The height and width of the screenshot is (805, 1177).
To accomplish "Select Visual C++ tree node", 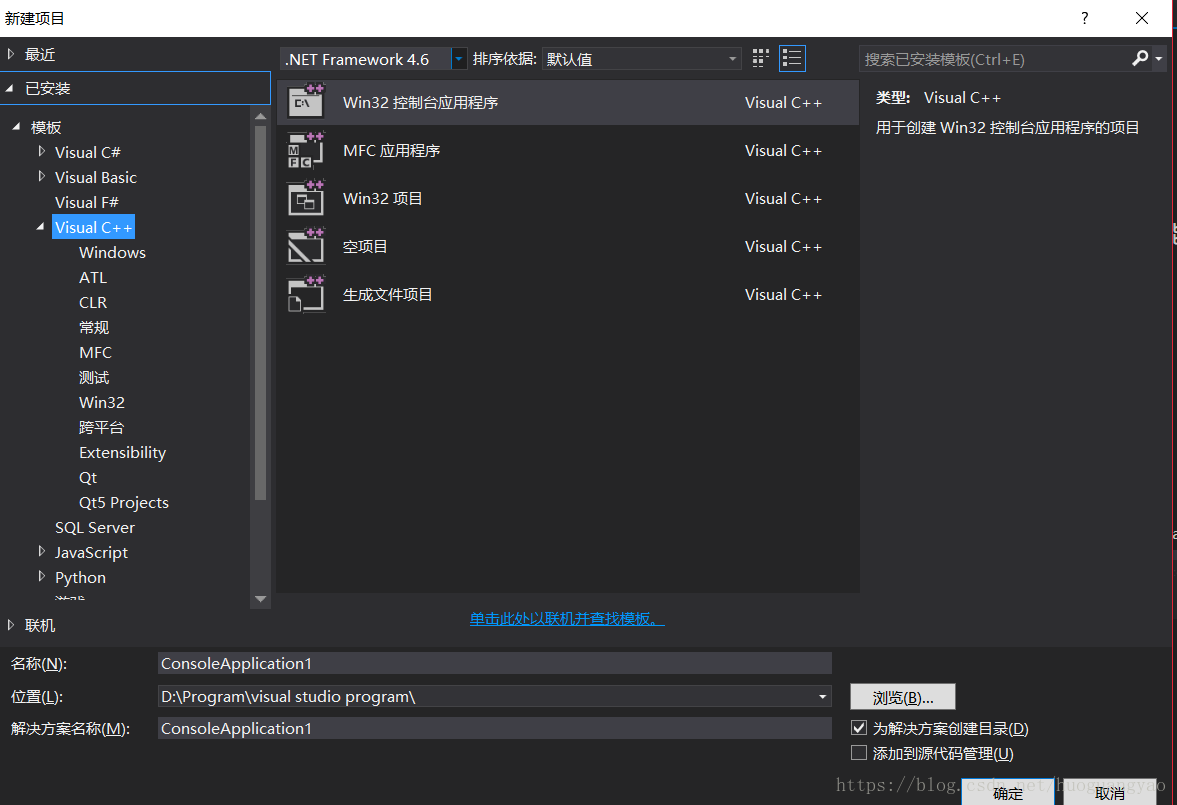I will [93, 228].
